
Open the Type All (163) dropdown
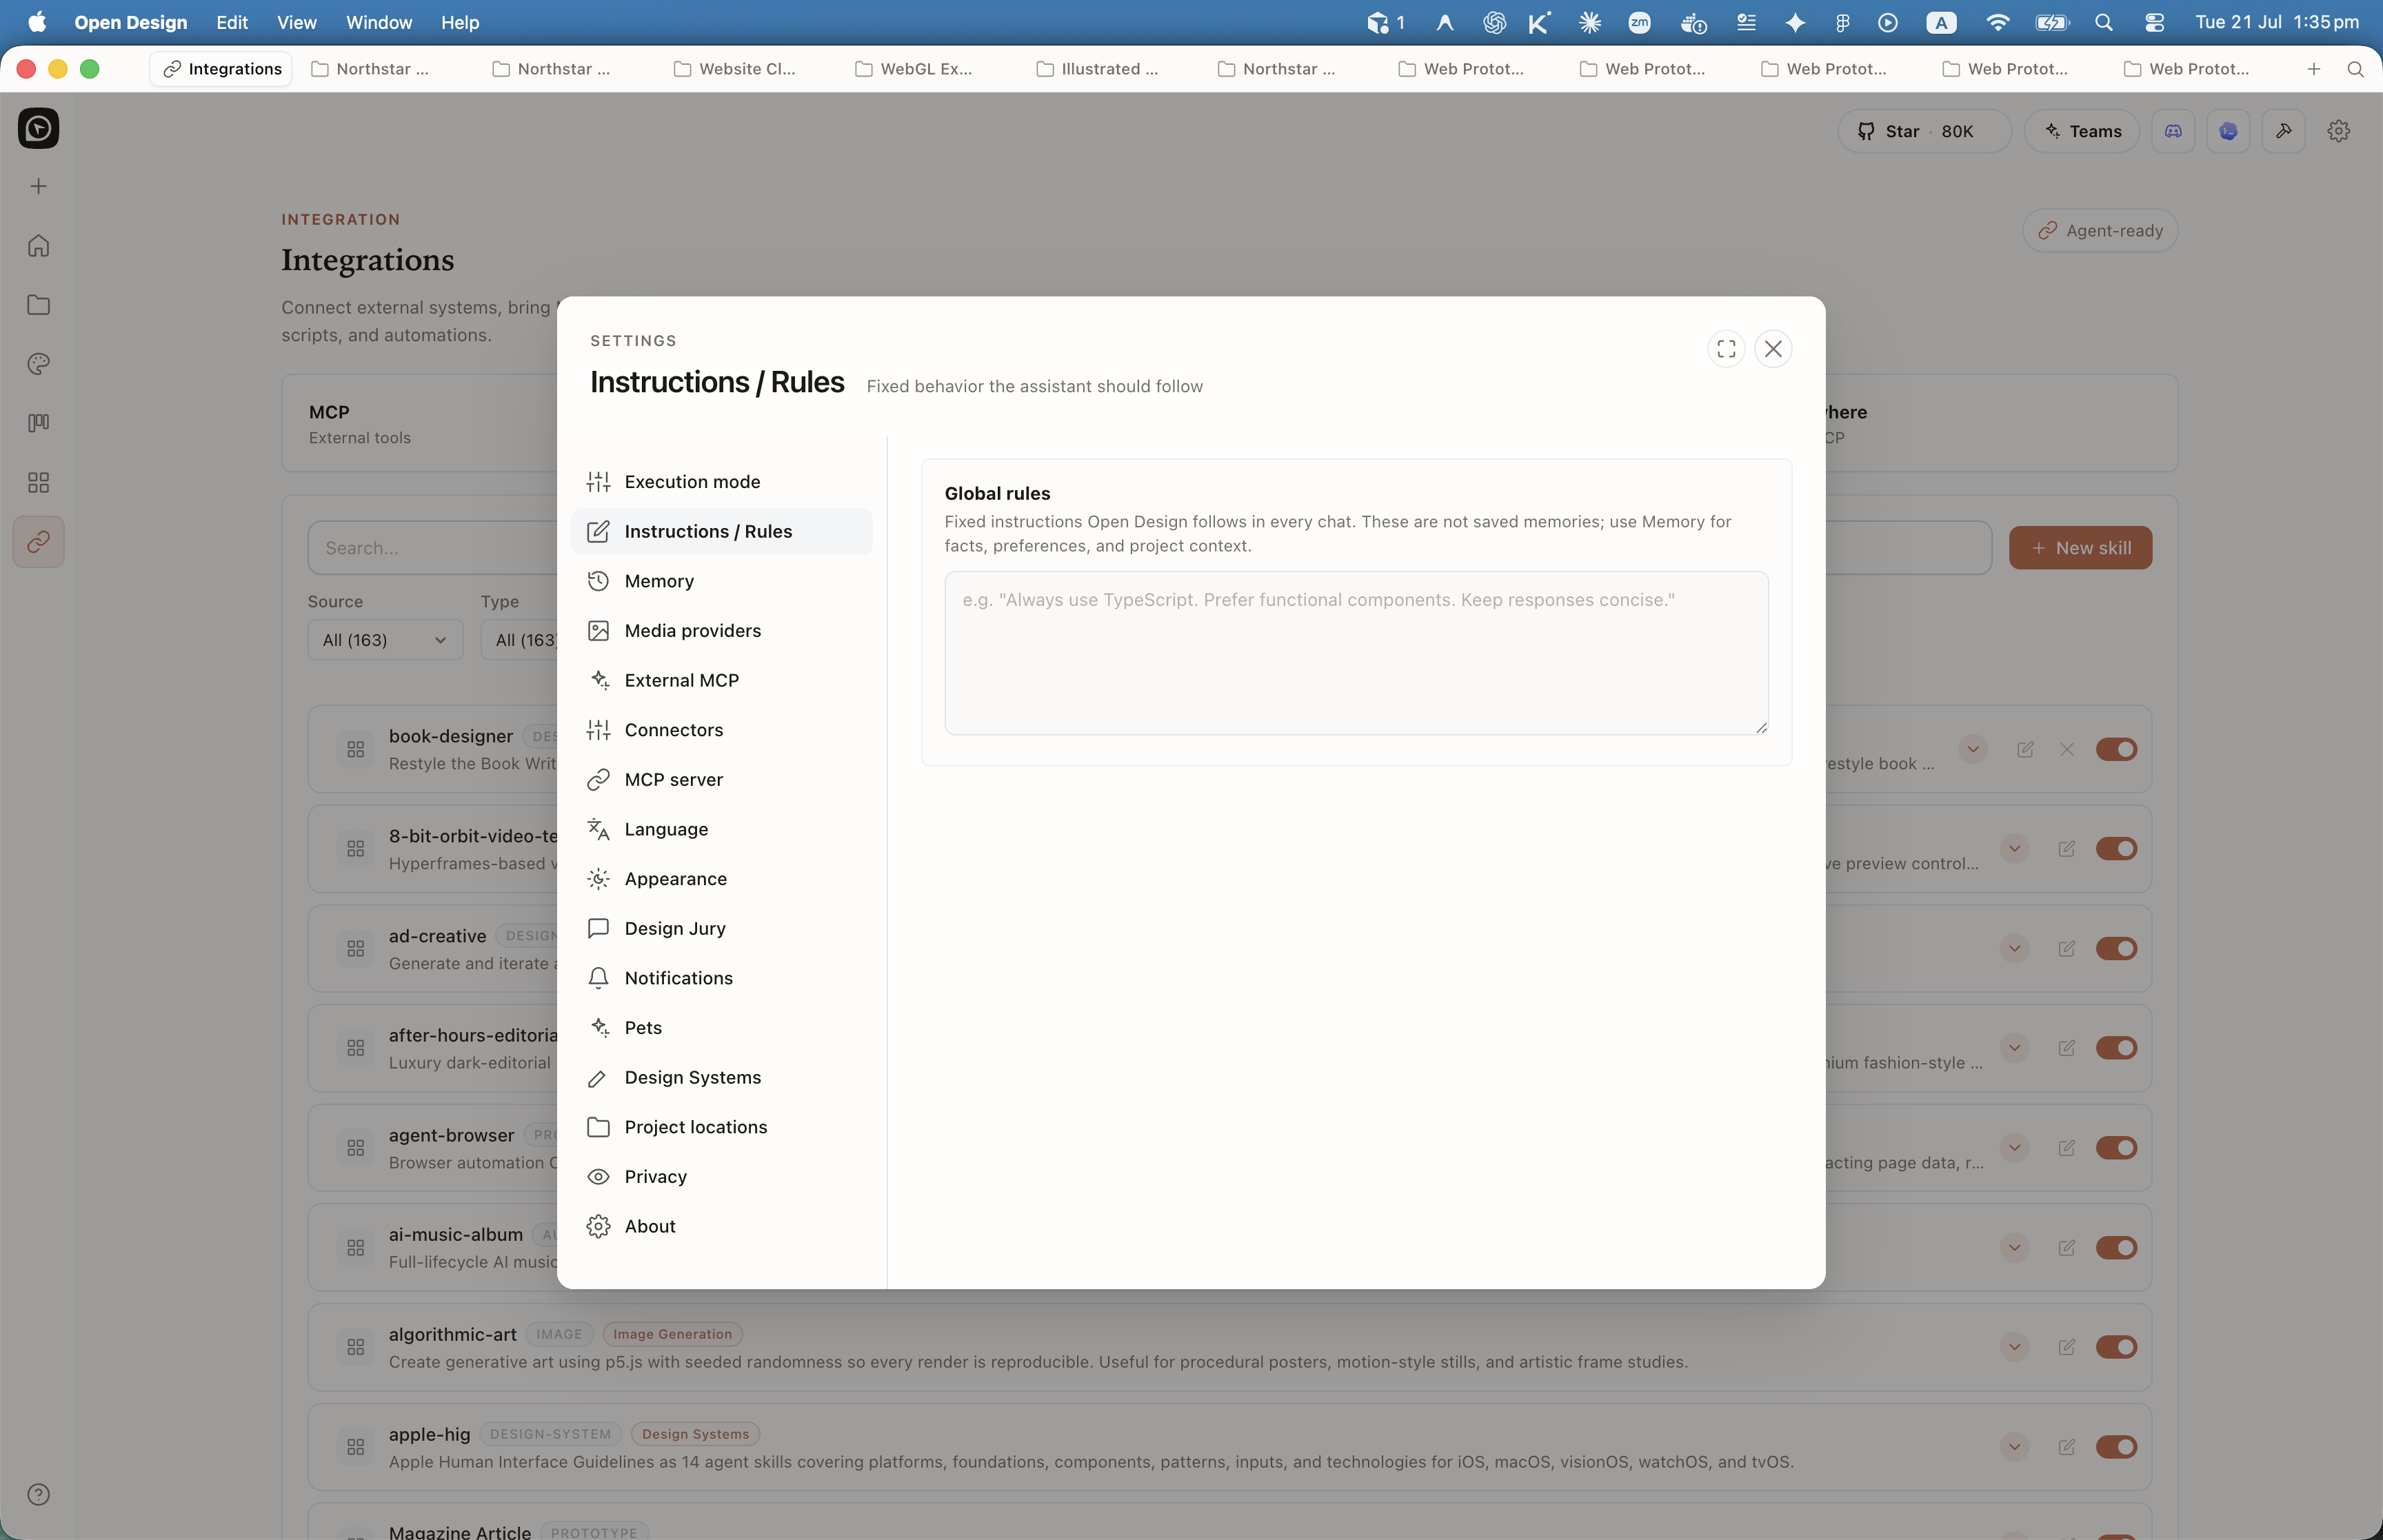point(520,640)
